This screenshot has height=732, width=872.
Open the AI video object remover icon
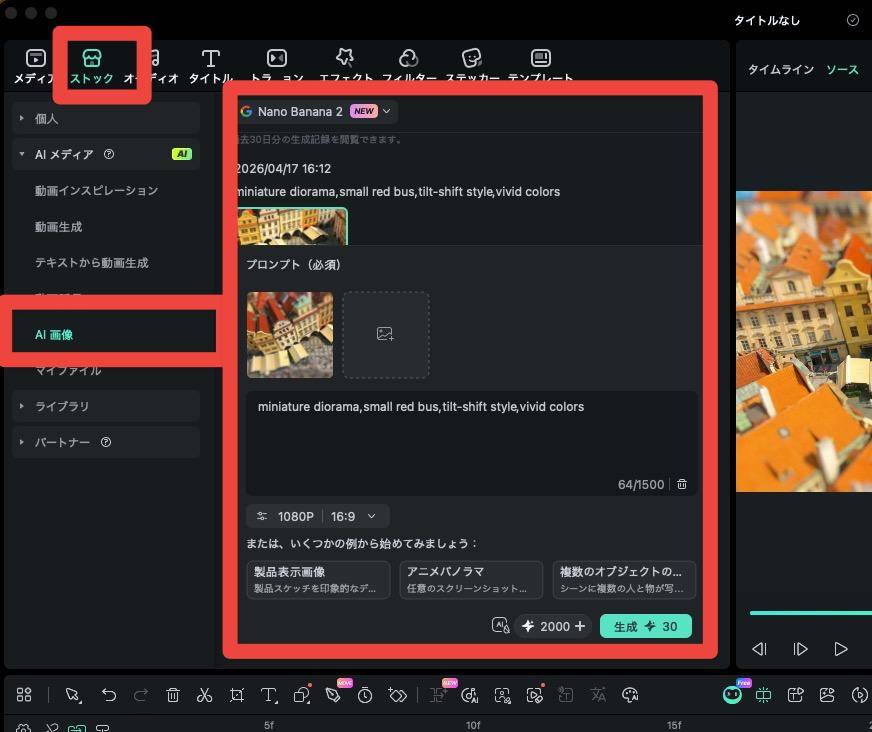tap(534, 695)
